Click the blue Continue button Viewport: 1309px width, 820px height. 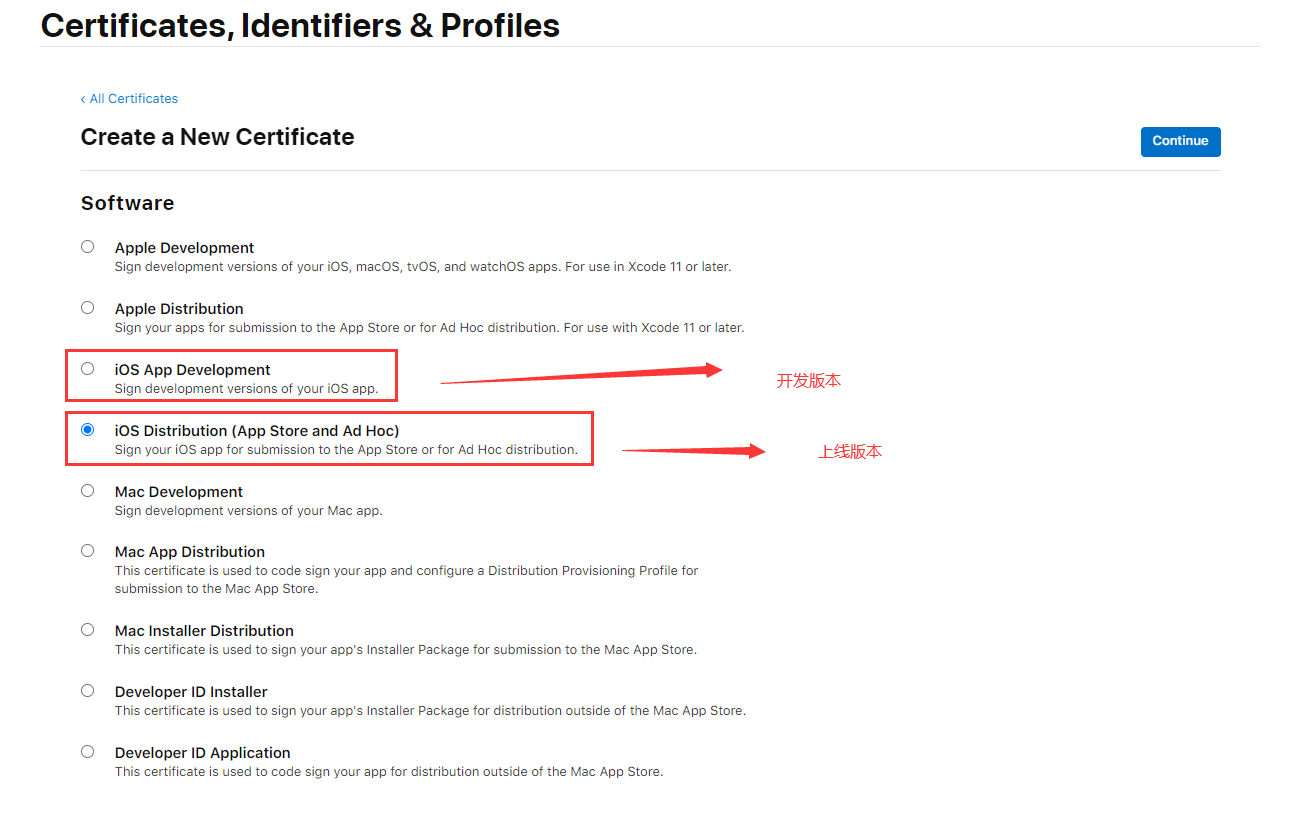click(1180, 141)
